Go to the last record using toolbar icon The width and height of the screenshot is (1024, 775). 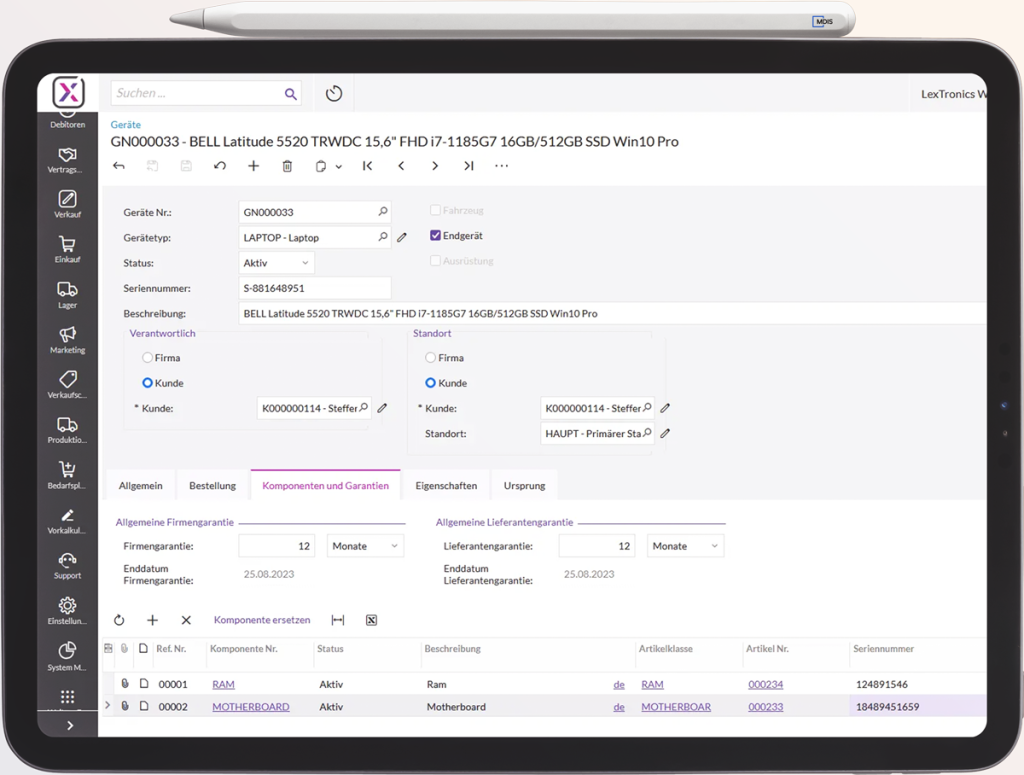click(x=468, y=166)
